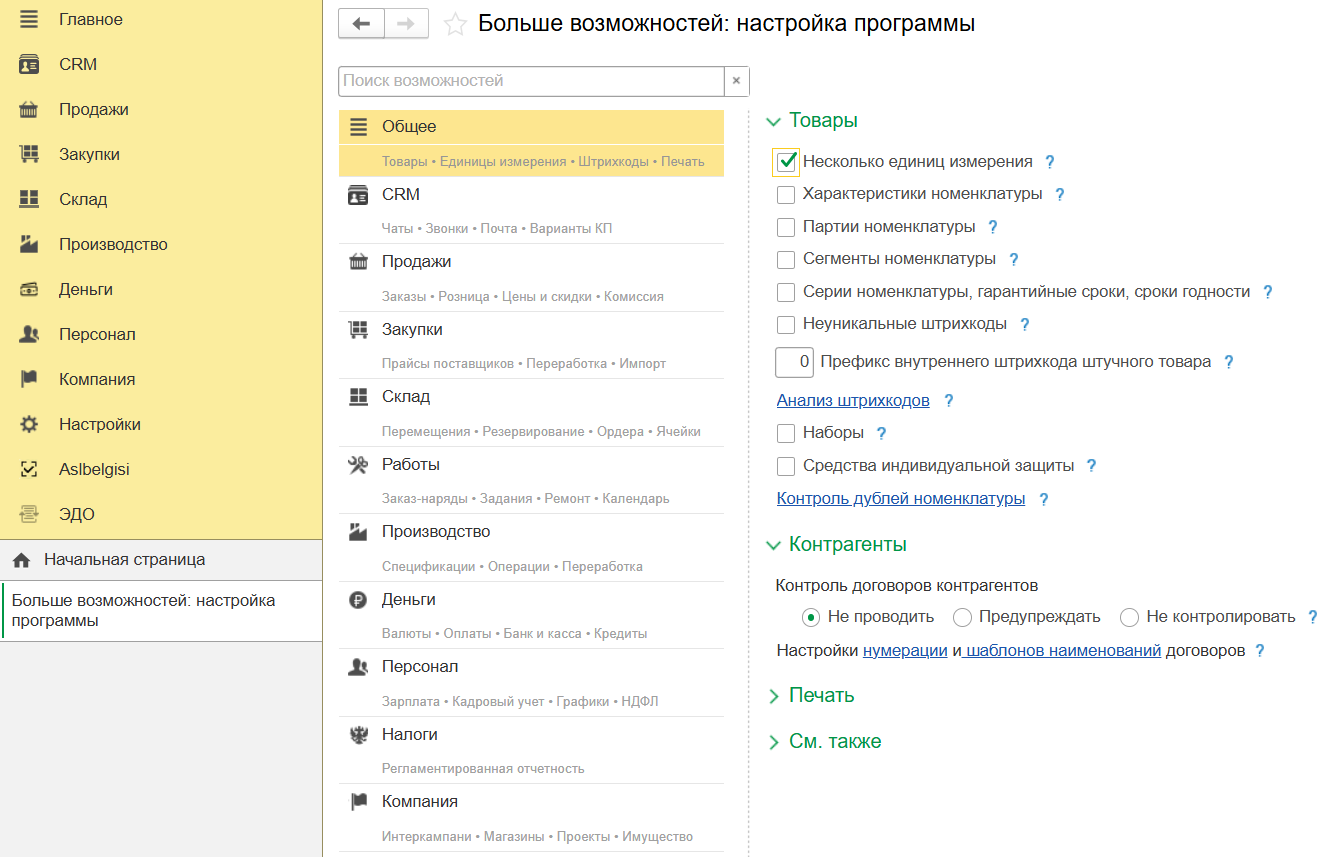Image resolution: width=1324 pixels, height=857 pixels.
Task: Select the Предупреждать radio option
Action: click(962, 617)
